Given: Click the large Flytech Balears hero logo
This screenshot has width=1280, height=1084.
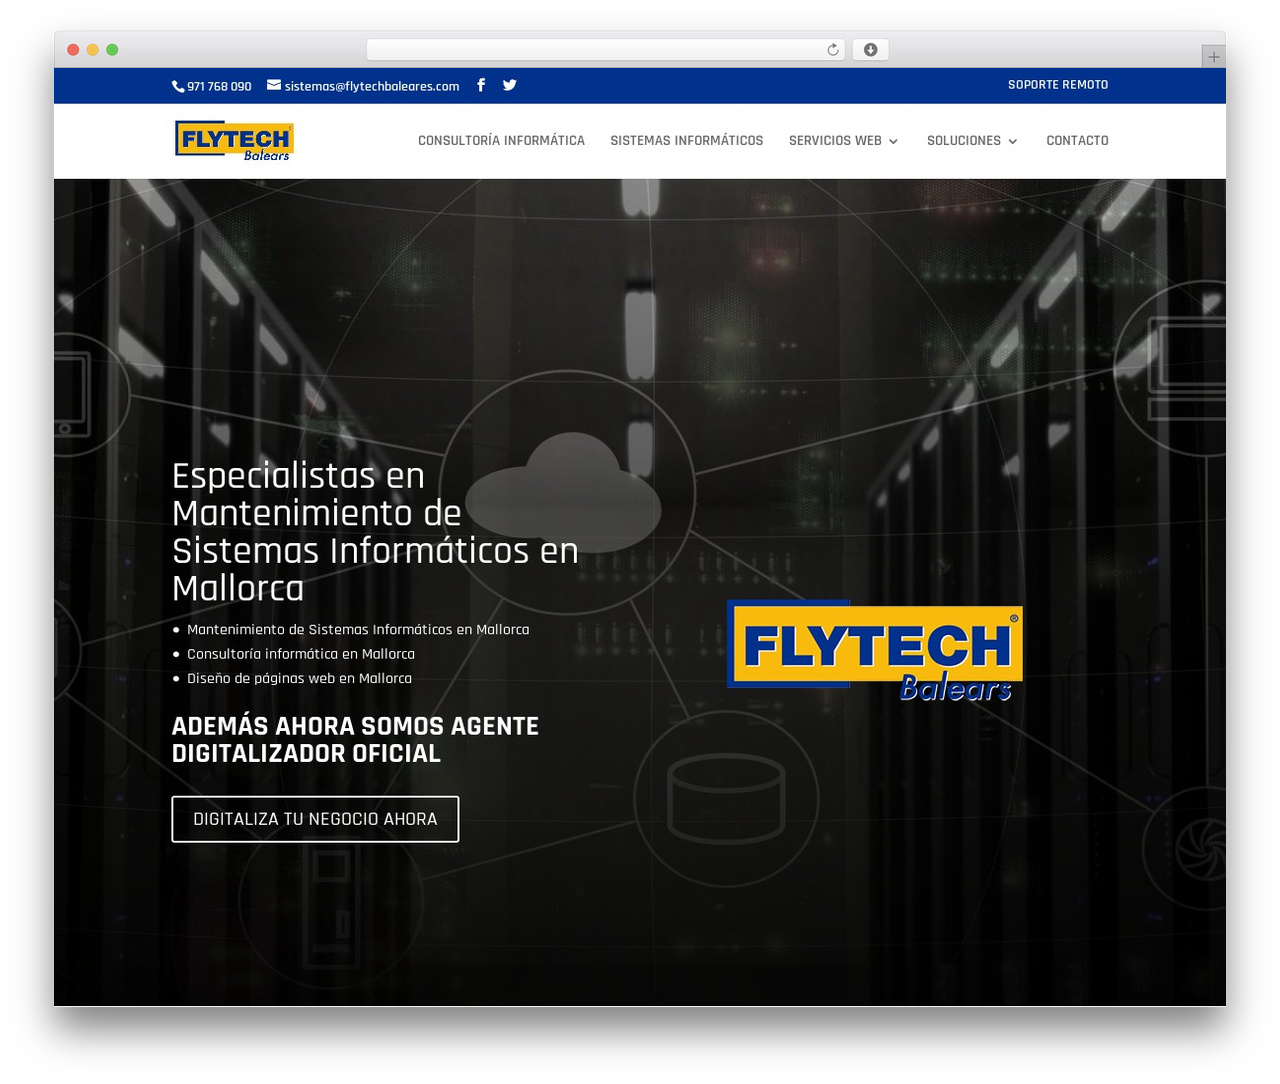Looking at the screenshot, I should click(x=875, y=650).
